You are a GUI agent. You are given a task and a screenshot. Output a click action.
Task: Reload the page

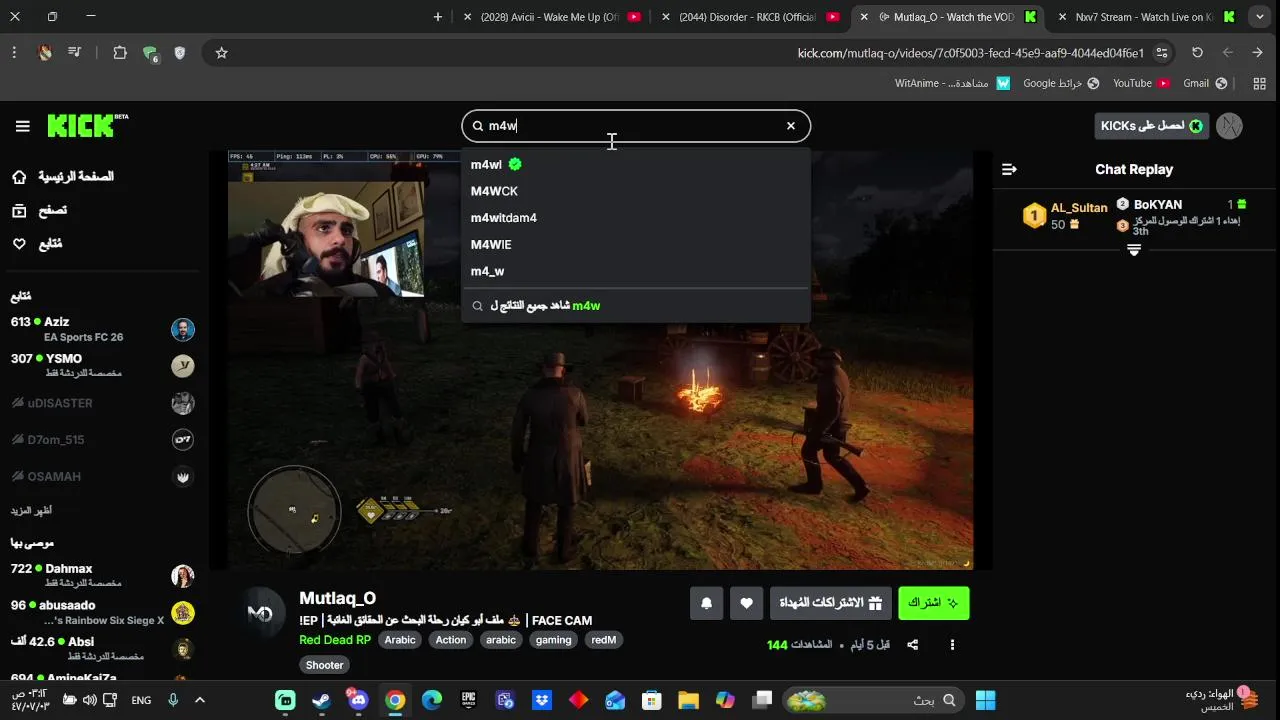(x=1197, y=53)
